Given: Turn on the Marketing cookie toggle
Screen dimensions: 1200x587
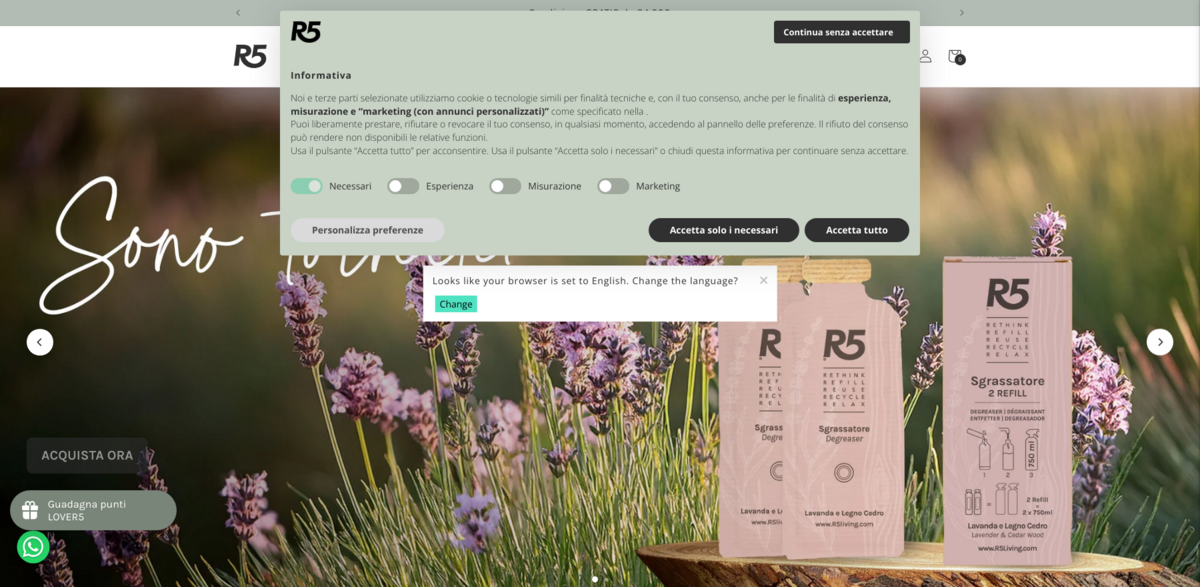Looking at the screenshot, I should 613,186.
